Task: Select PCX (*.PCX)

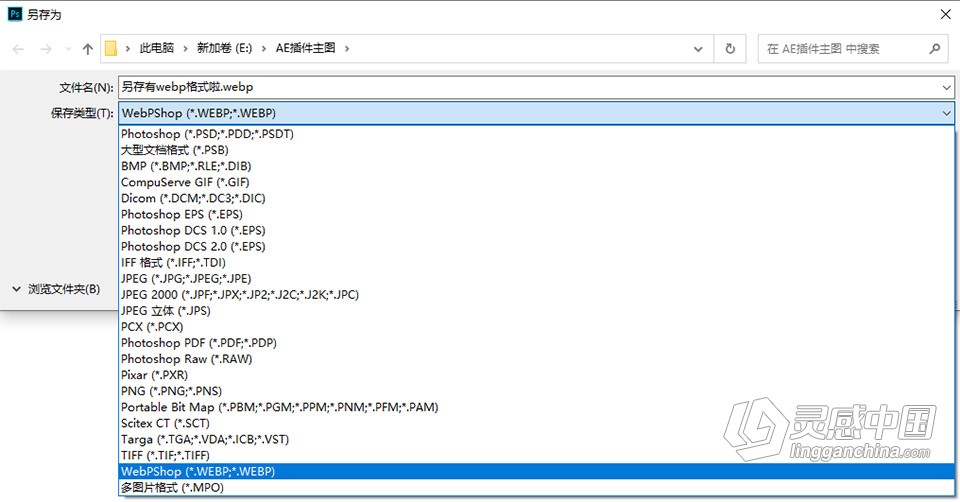Action: [x=536, y=326]
